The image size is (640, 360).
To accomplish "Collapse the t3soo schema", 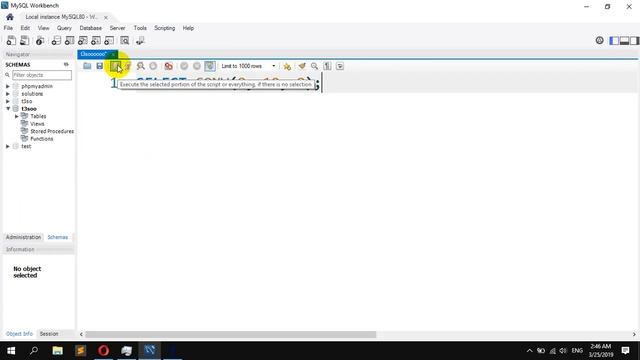I will click(8, 109).
